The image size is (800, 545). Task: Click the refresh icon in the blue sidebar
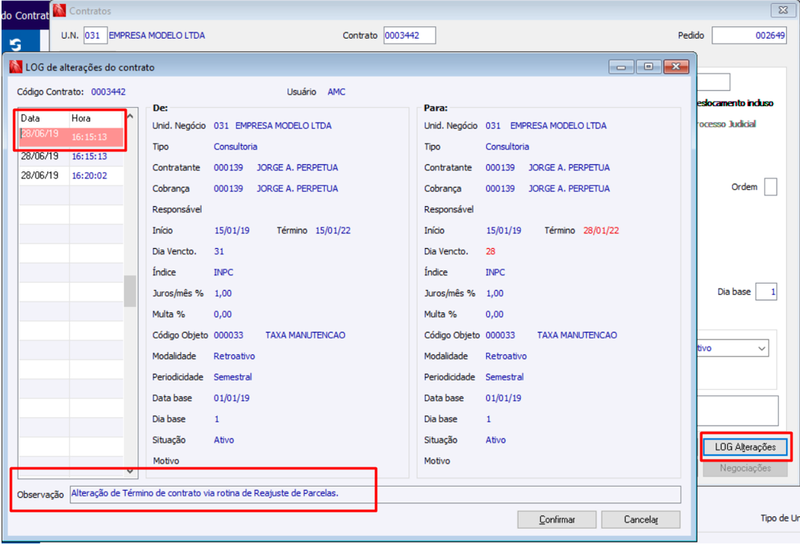[x=16, y=45]
